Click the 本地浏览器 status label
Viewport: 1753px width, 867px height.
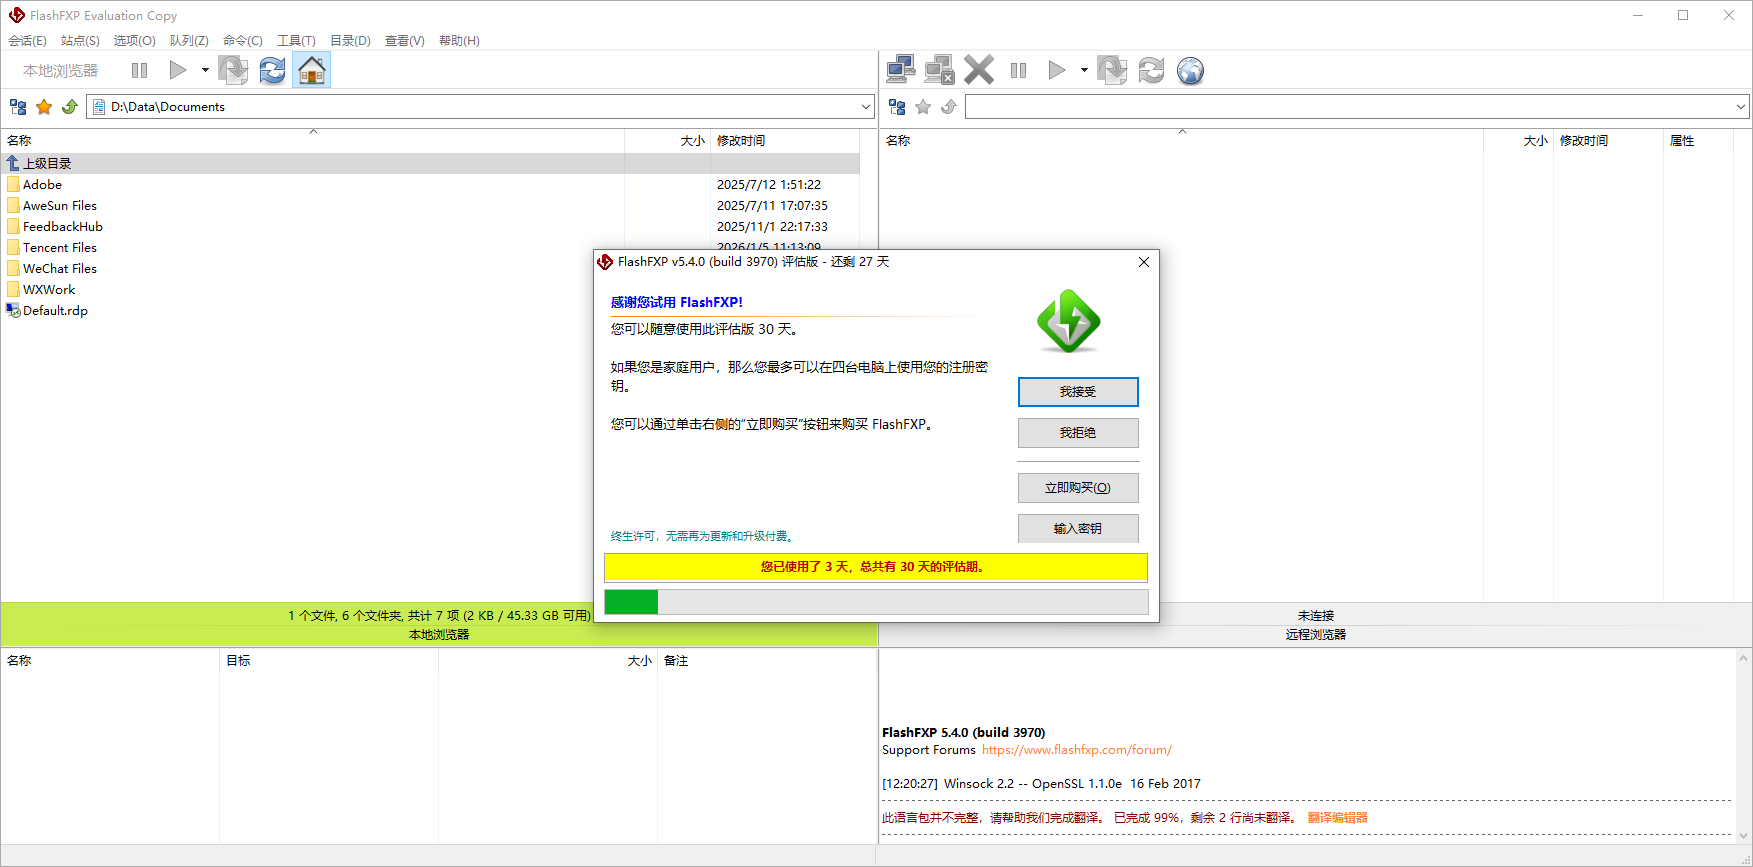[x=439, y=635]
